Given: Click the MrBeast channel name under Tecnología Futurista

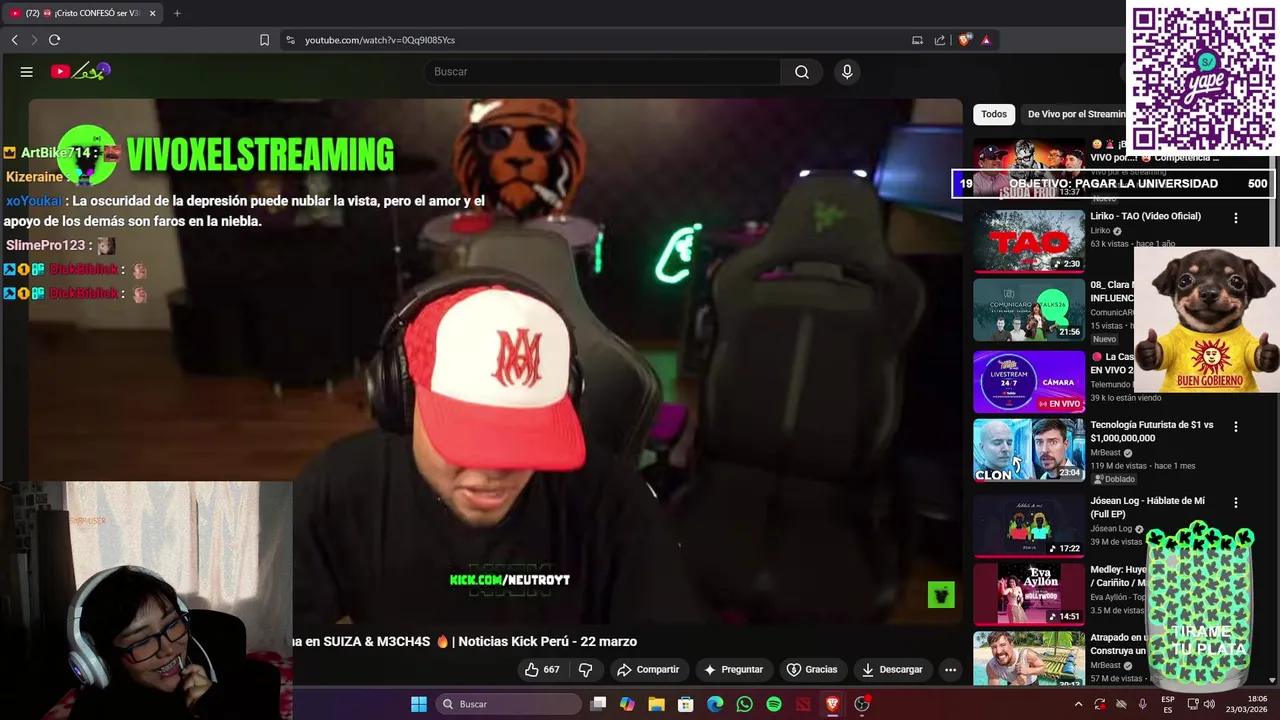Looking at the screenshot, I should pos(1105,453).
